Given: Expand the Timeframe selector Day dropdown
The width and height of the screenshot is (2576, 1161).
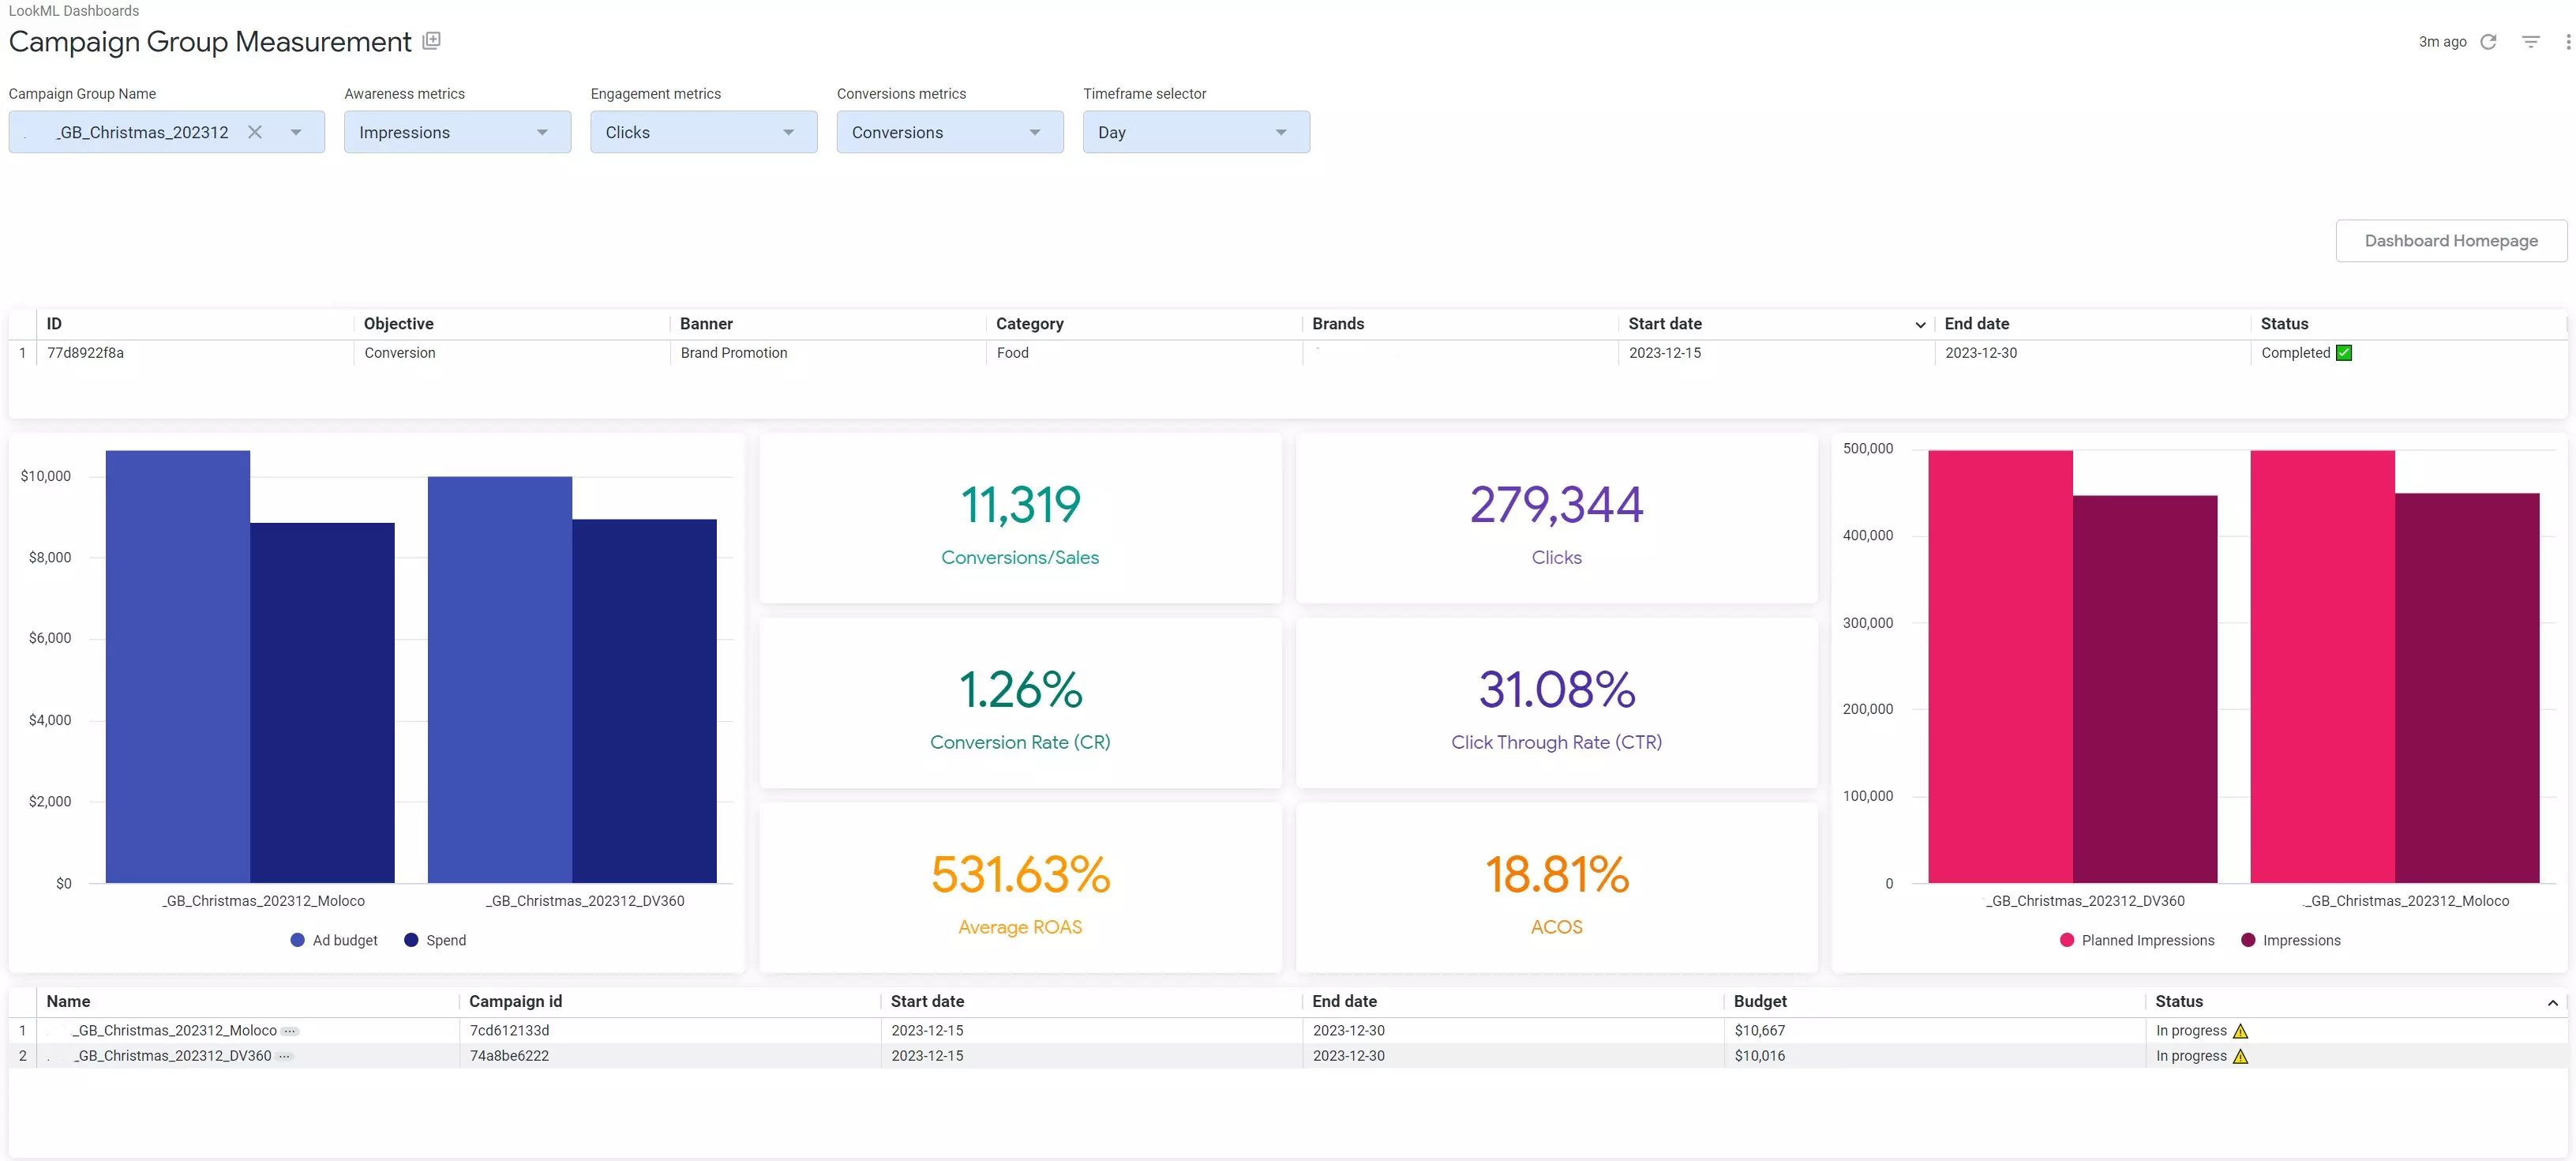Looking at the screenshot, I should [1196, 132].
